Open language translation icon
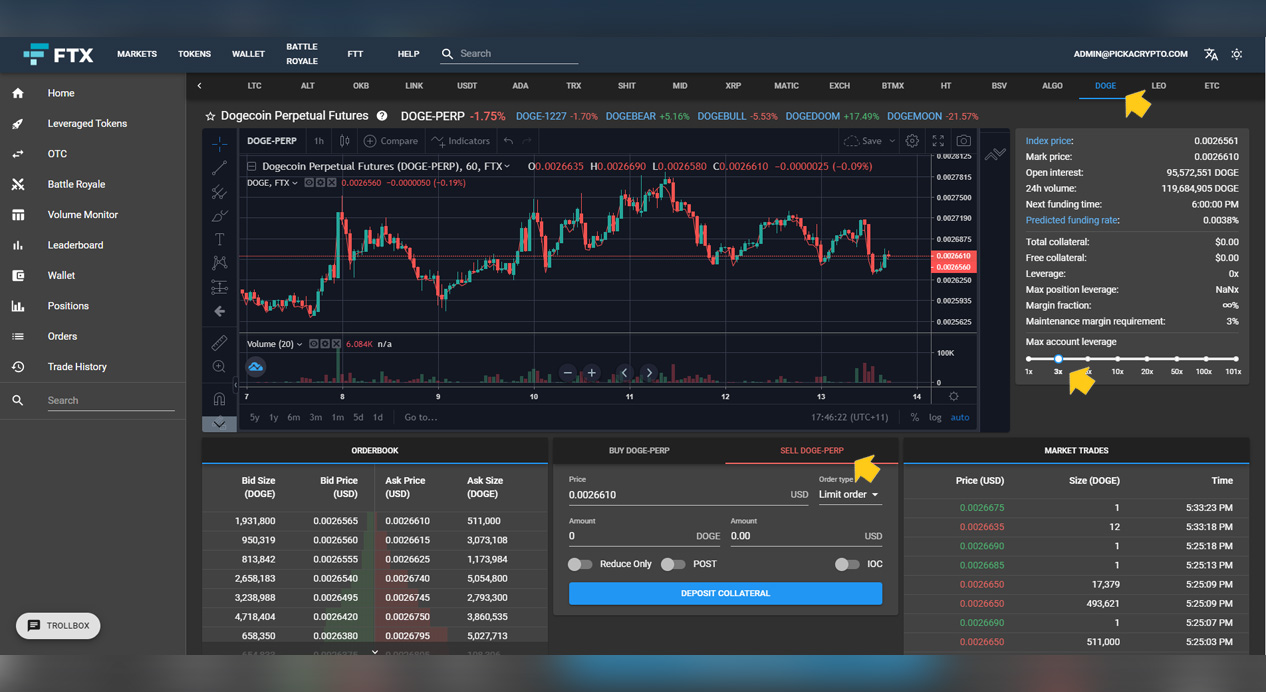The height and width of the screenshot is (692, 1266). pos(1211,54)
